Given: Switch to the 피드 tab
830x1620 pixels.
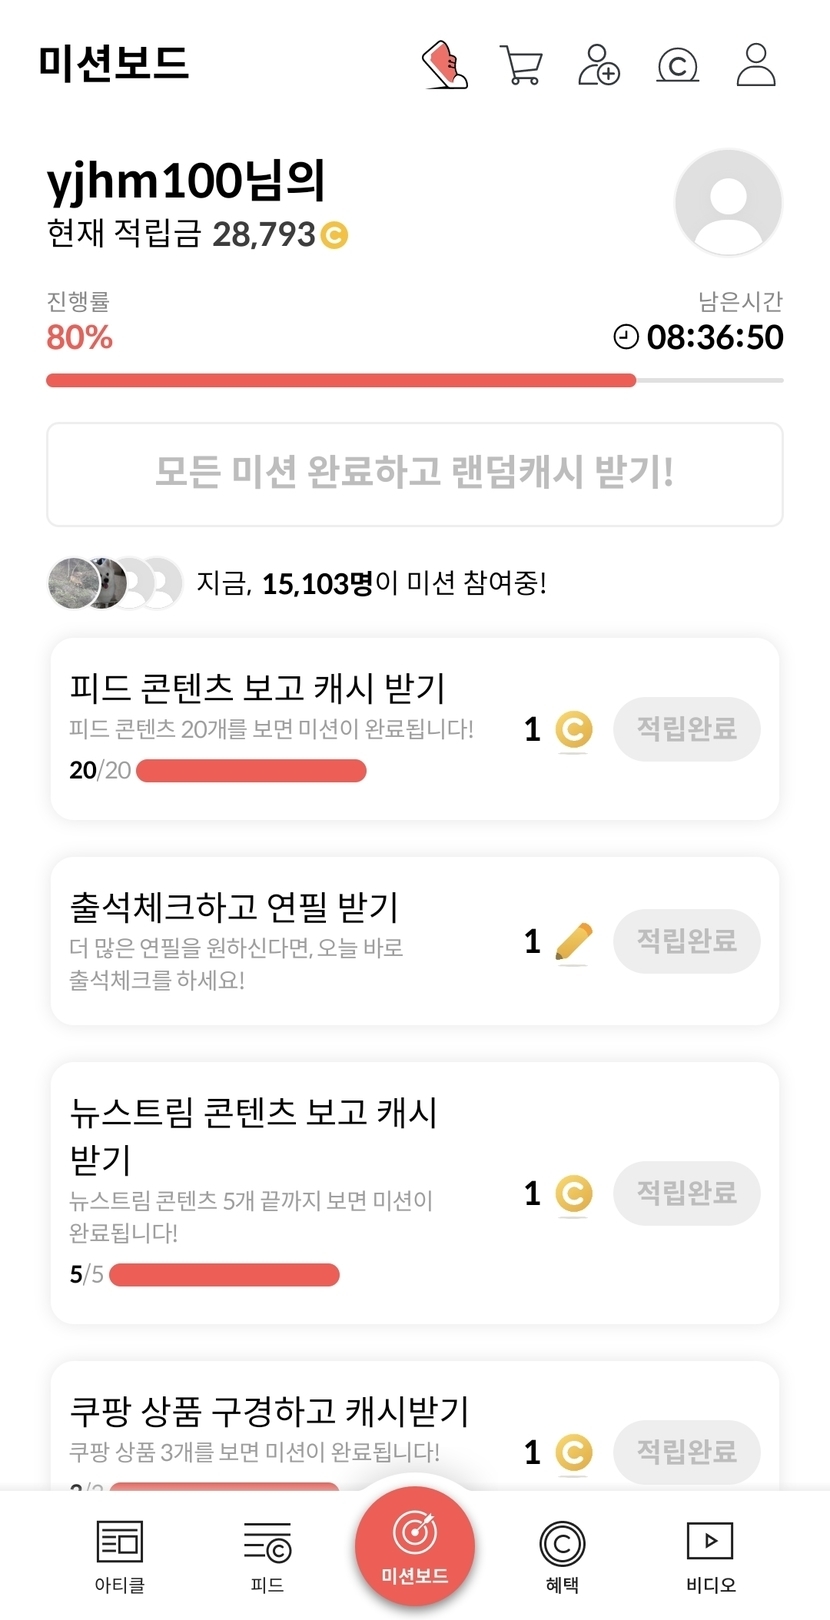Looking at the screenshot, I should 267,1555.
